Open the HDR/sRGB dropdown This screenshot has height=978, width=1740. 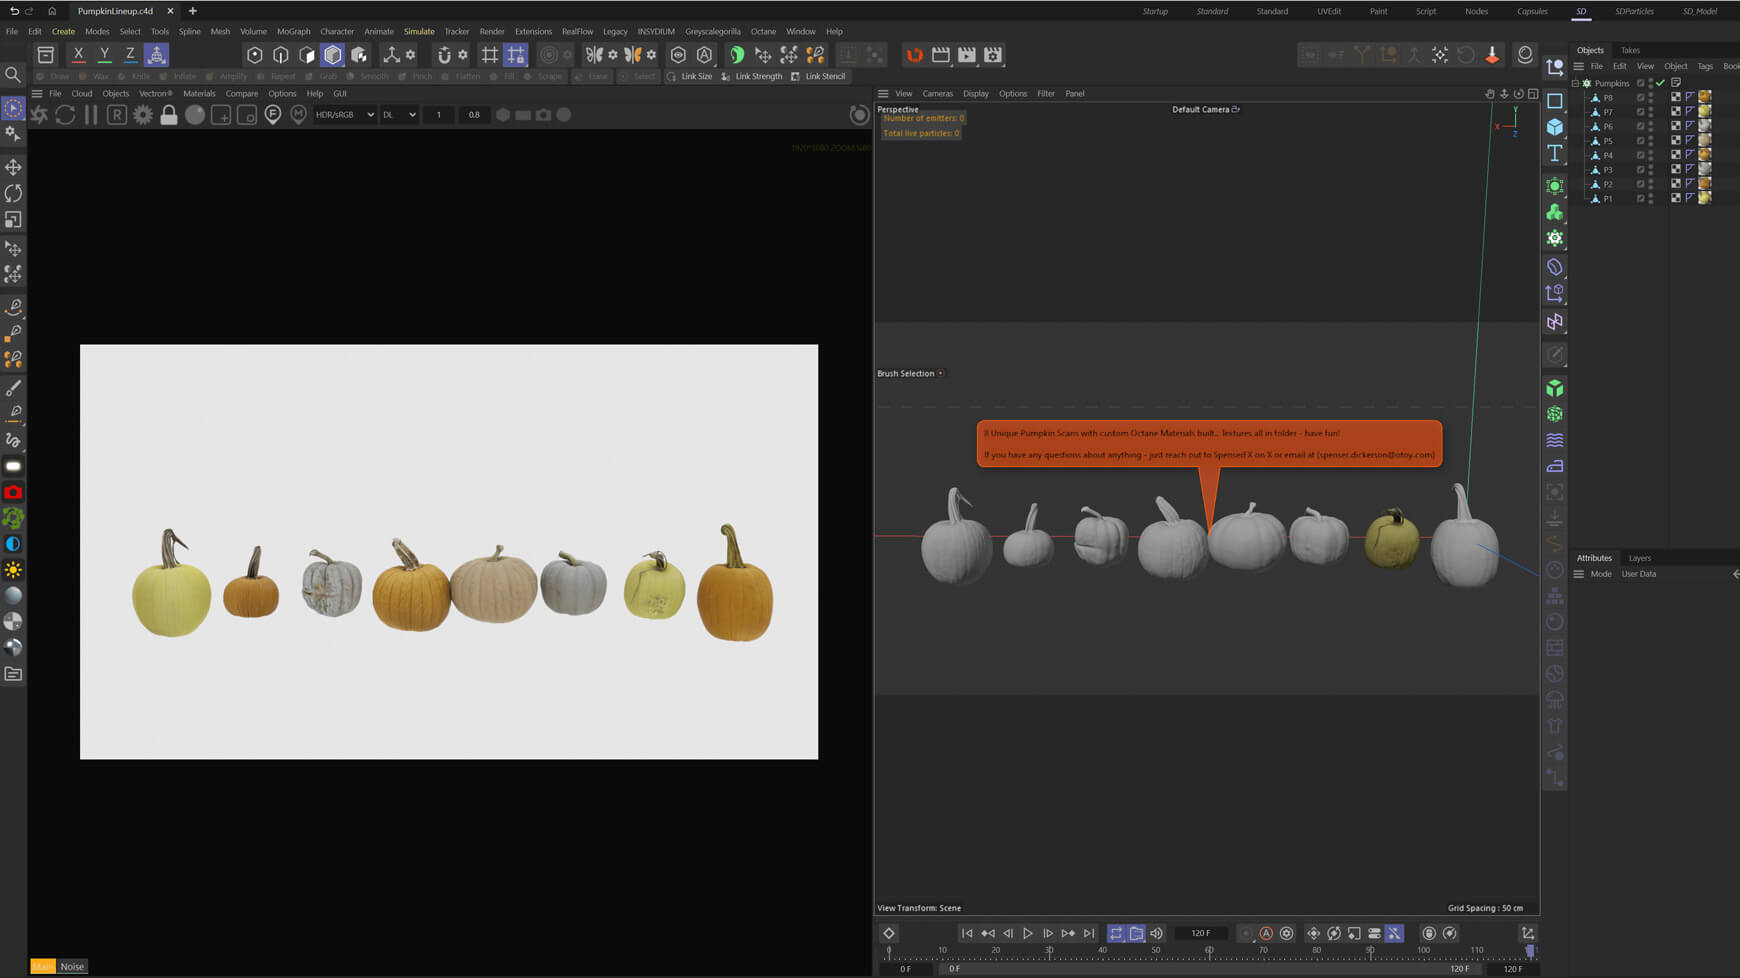(344, 114)
